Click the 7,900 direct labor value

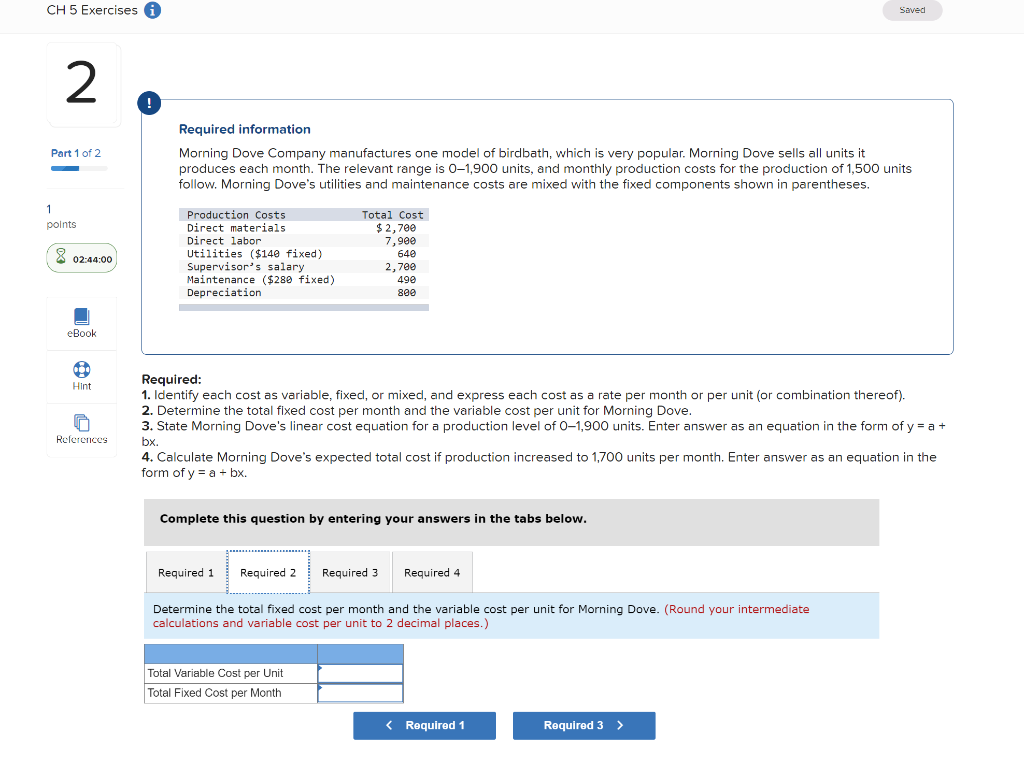400,241
